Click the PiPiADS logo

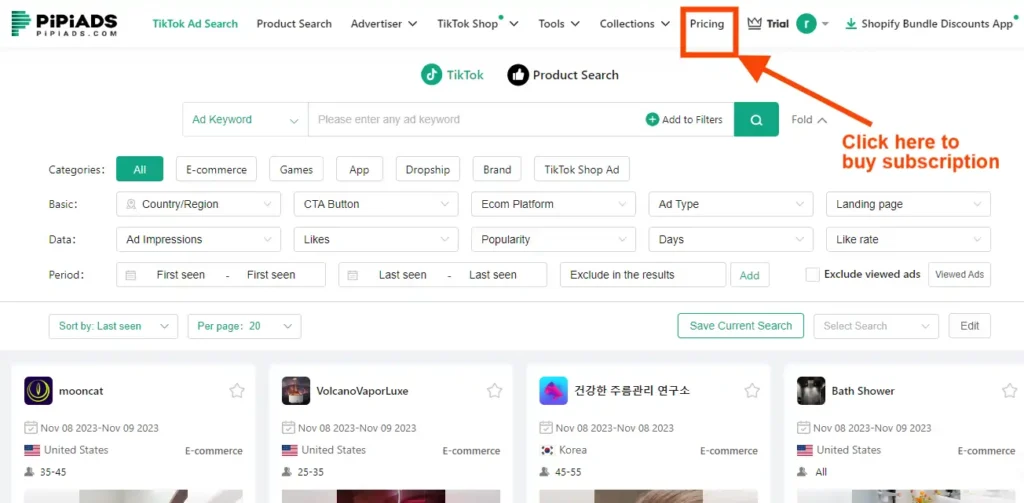pyautogui.click(x=64, y=24)
